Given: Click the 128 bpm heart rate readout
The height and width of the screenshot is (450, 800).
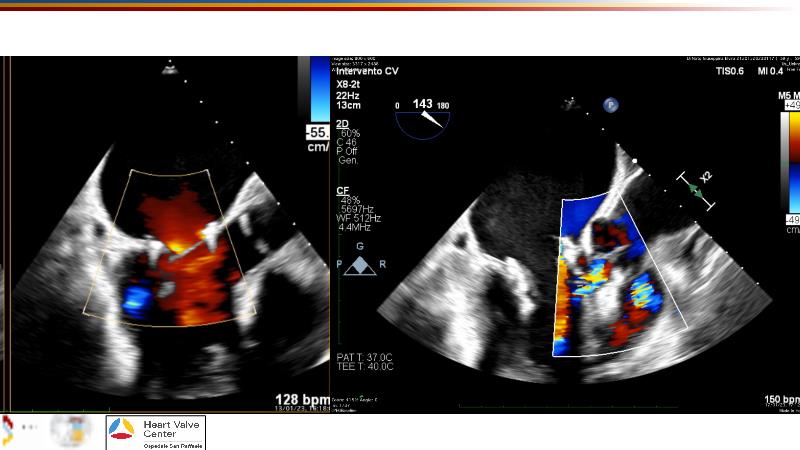Looking at the screenshot, I should [302, 400].
